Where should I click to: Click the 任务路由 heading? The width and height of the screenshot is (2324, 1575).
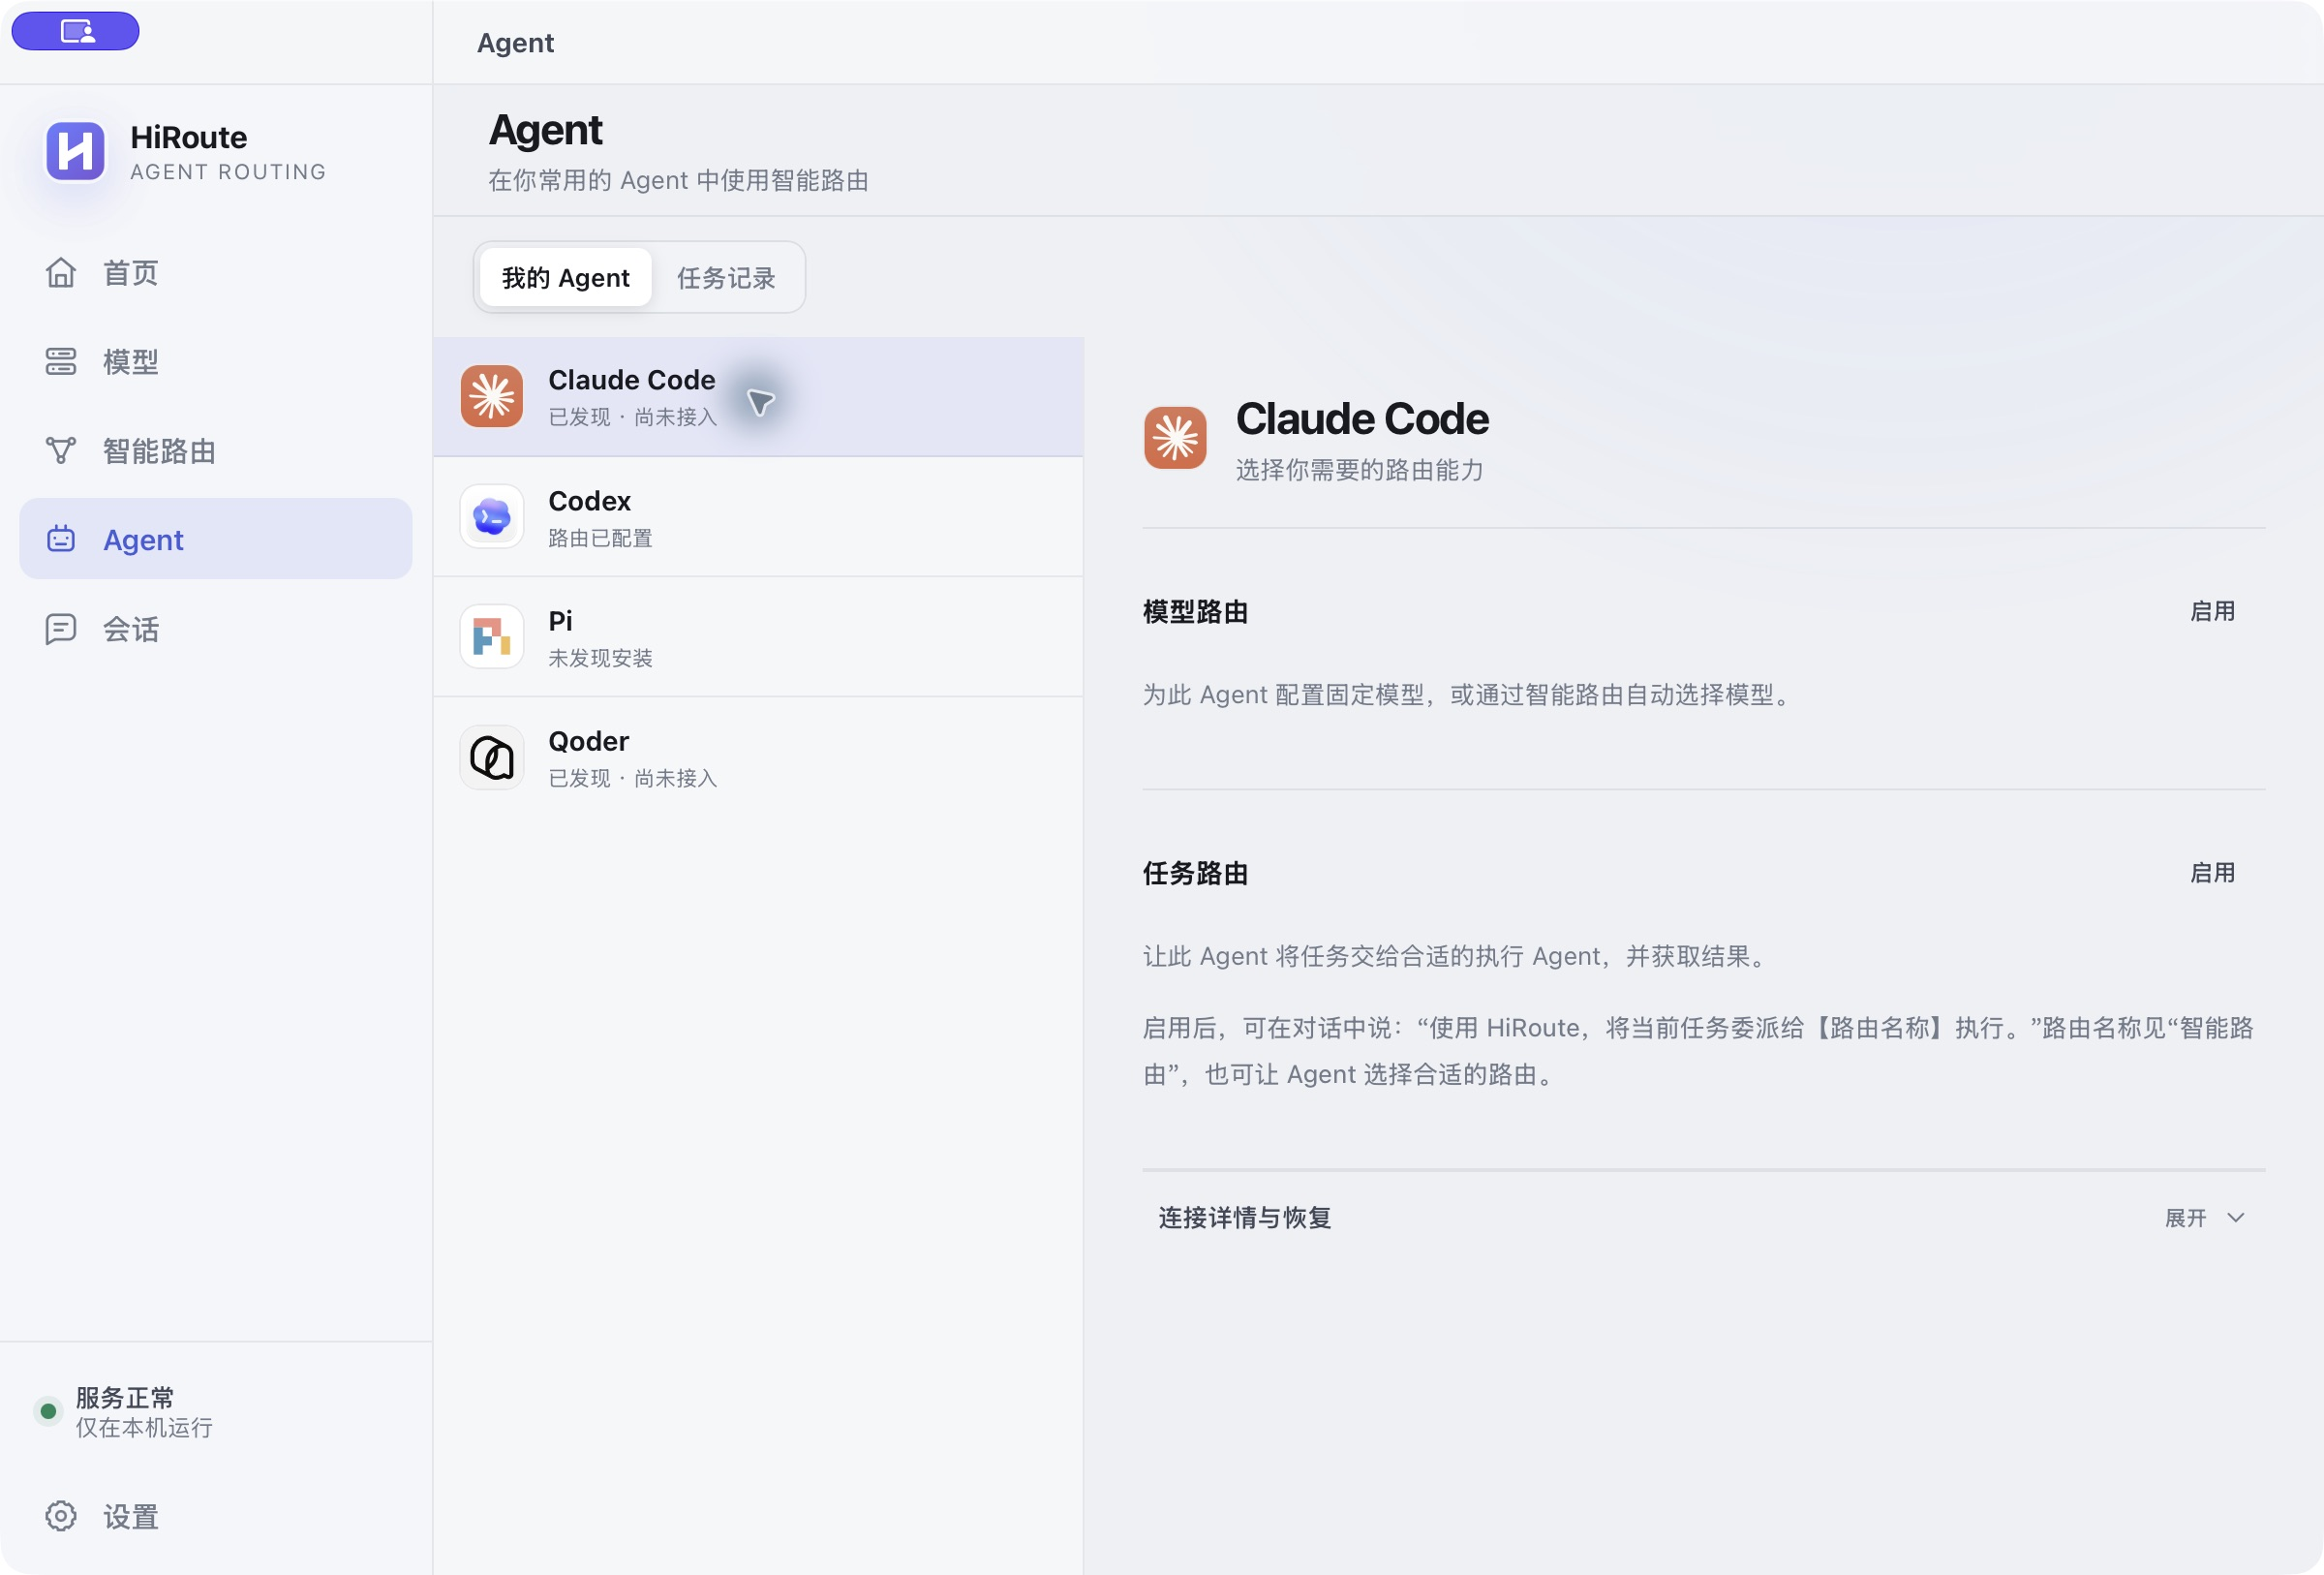point(1196,873)
